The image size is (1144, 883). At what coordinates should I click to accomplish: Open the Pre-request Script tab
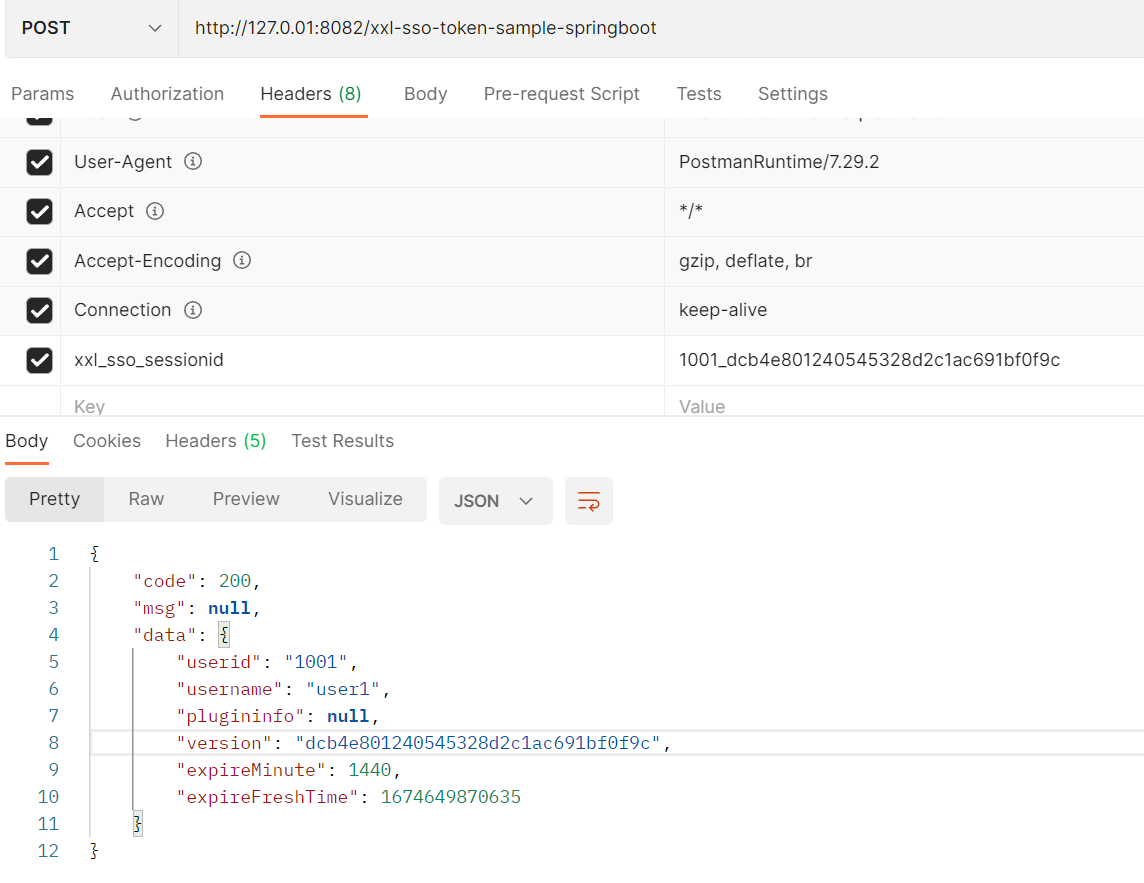coord(561,94)
